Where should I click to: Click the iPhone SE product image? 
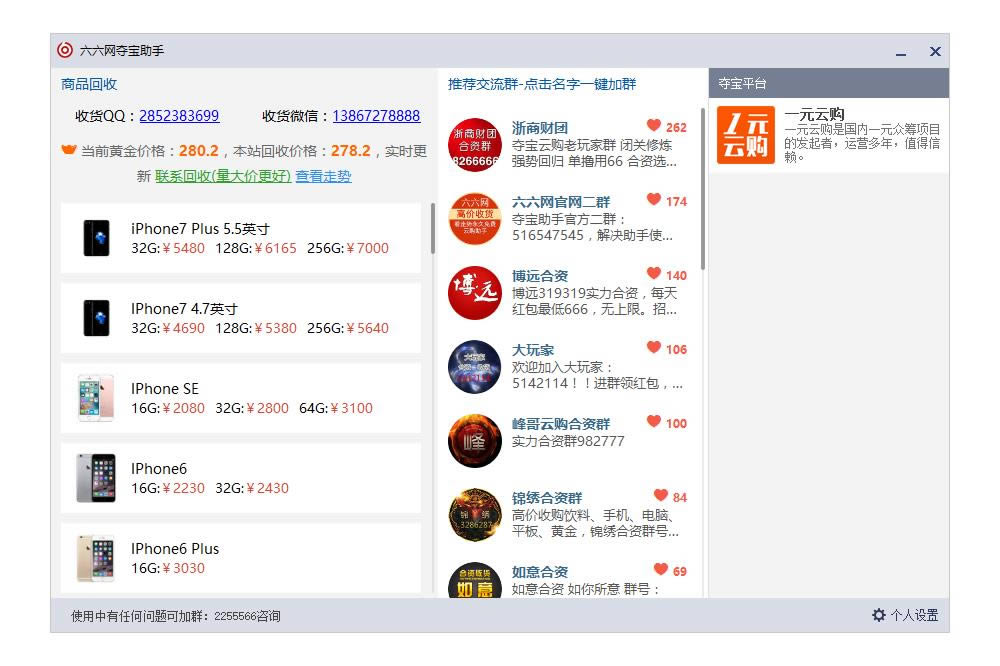click(x=96, y=398)
